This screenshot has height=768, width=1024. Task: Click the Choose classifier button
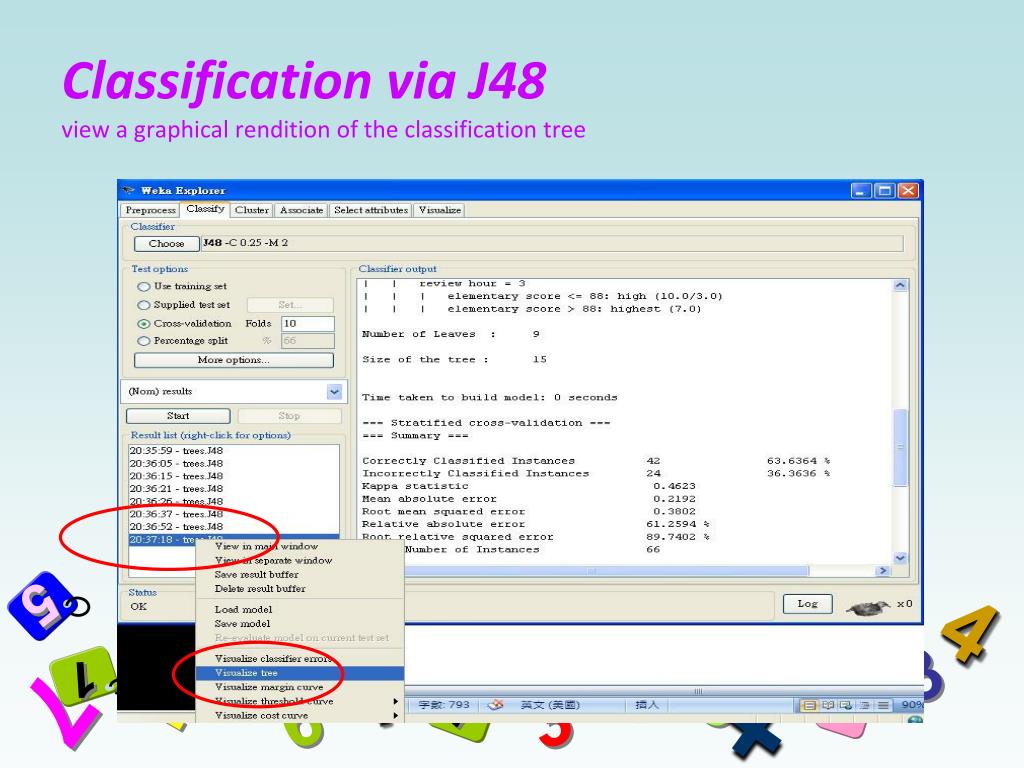pos(167,244)
